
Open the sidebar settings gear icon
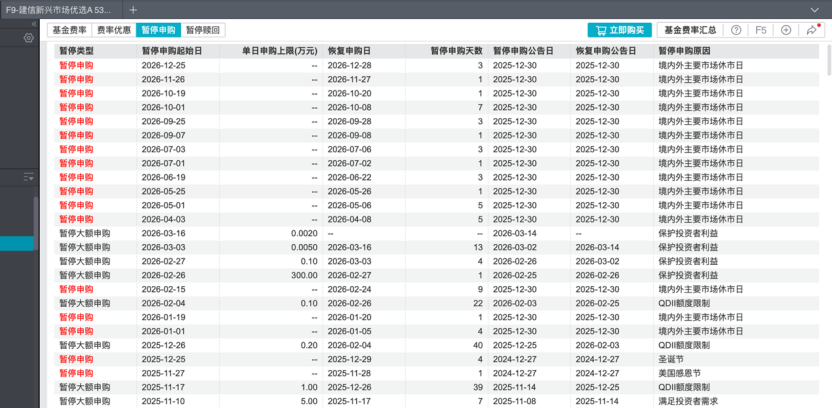pos(28,37)
